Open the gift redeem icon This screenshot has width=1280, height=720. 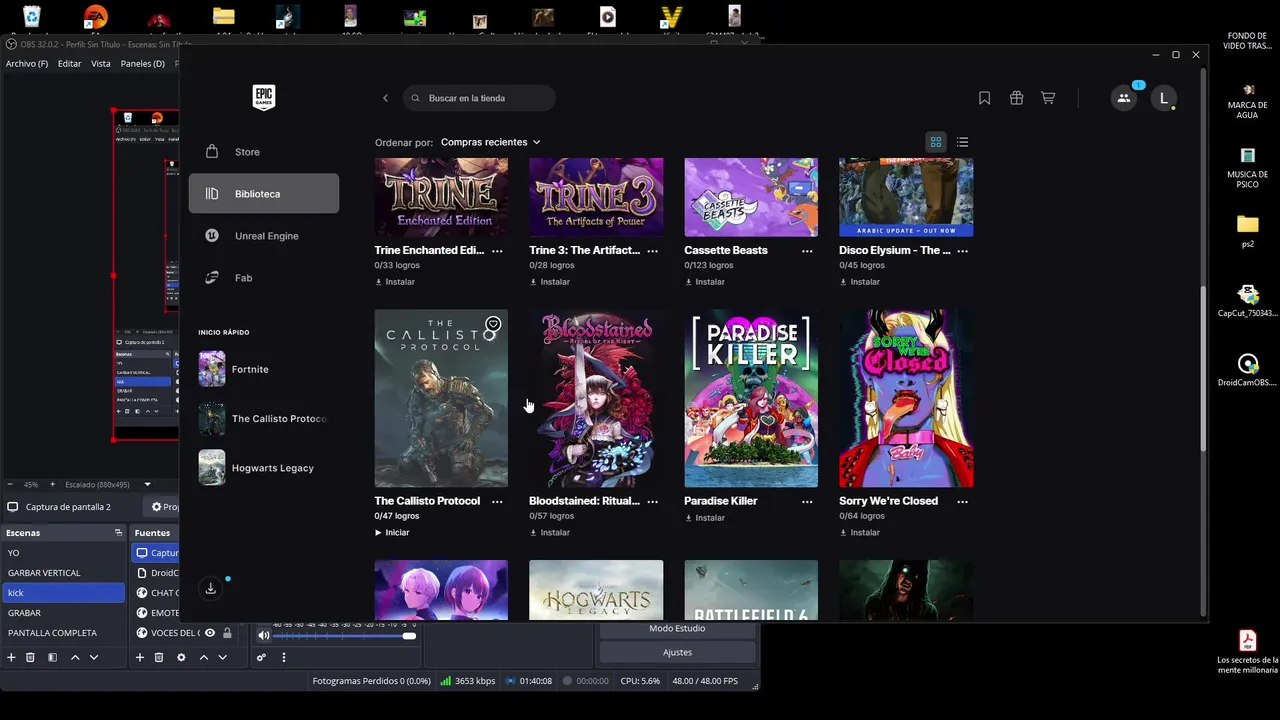point(1016,98)
